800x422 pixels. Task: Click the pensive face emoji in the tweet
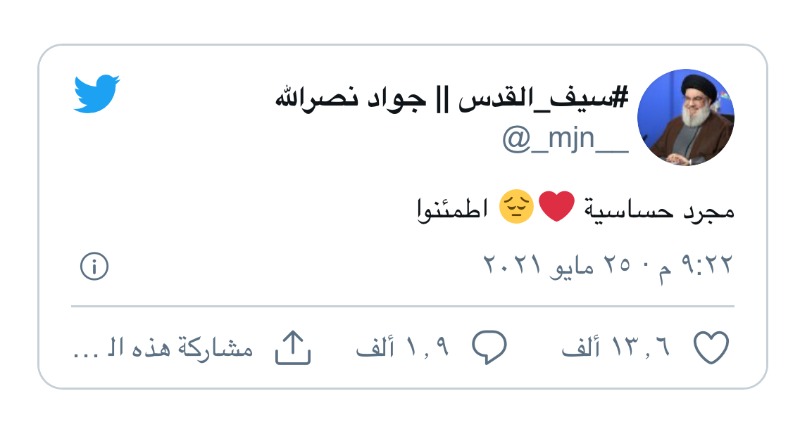point(516,207)
